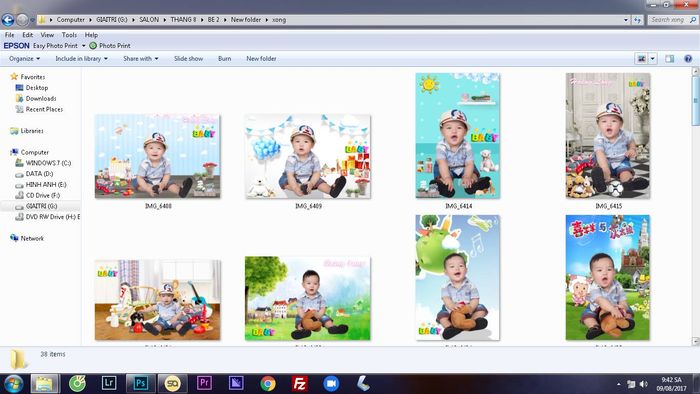Viewport: 700px width, 394px height.
Task: Expand the Easy Photo Print dropdown arrow
Action: coord(83,46)
